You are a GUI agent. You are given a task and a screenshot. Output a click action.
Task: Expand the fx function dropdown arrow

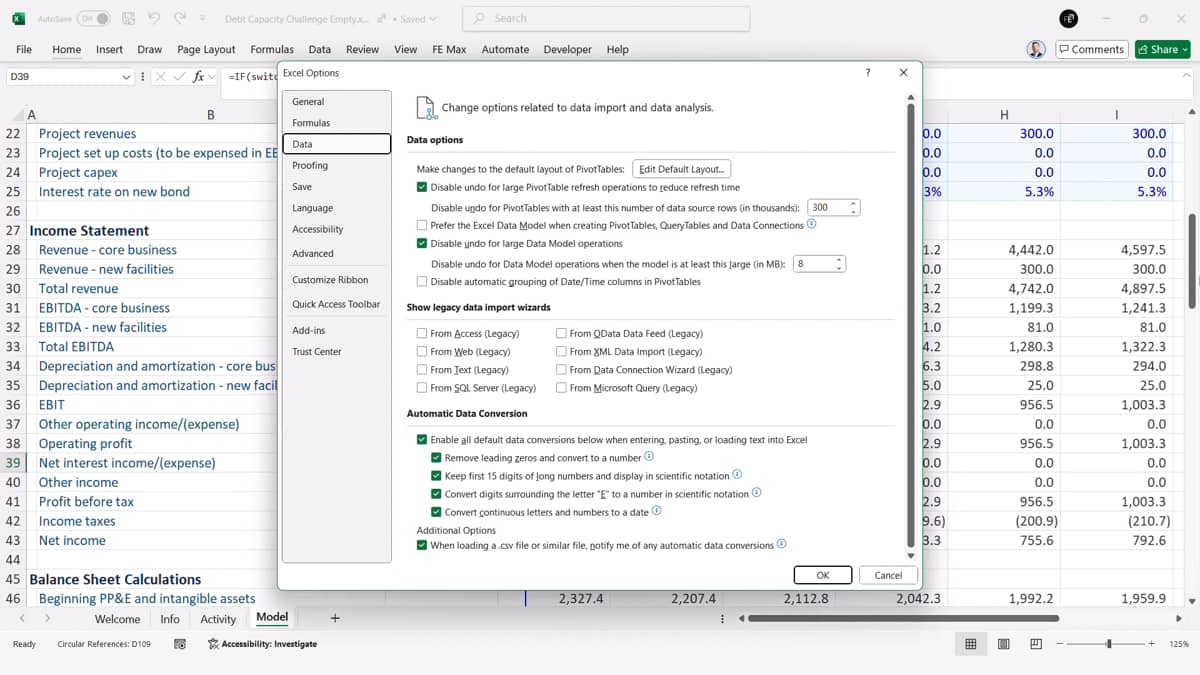point(212,76)
